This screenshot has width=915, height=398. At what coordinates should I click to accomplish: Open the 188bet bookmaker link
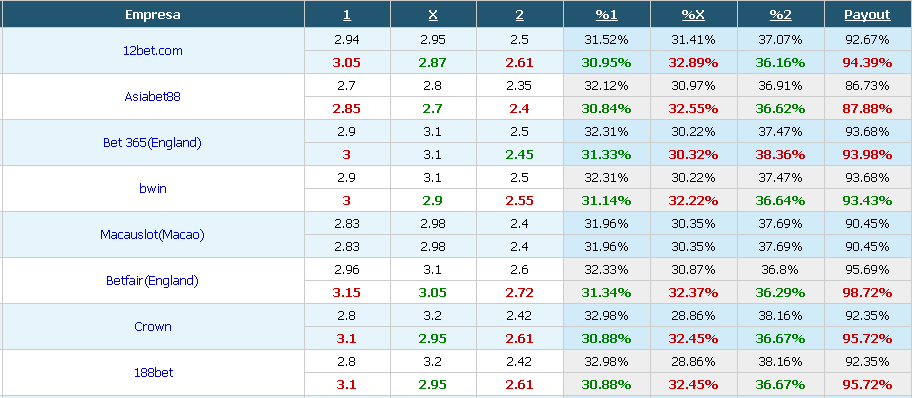coord(152,372)
